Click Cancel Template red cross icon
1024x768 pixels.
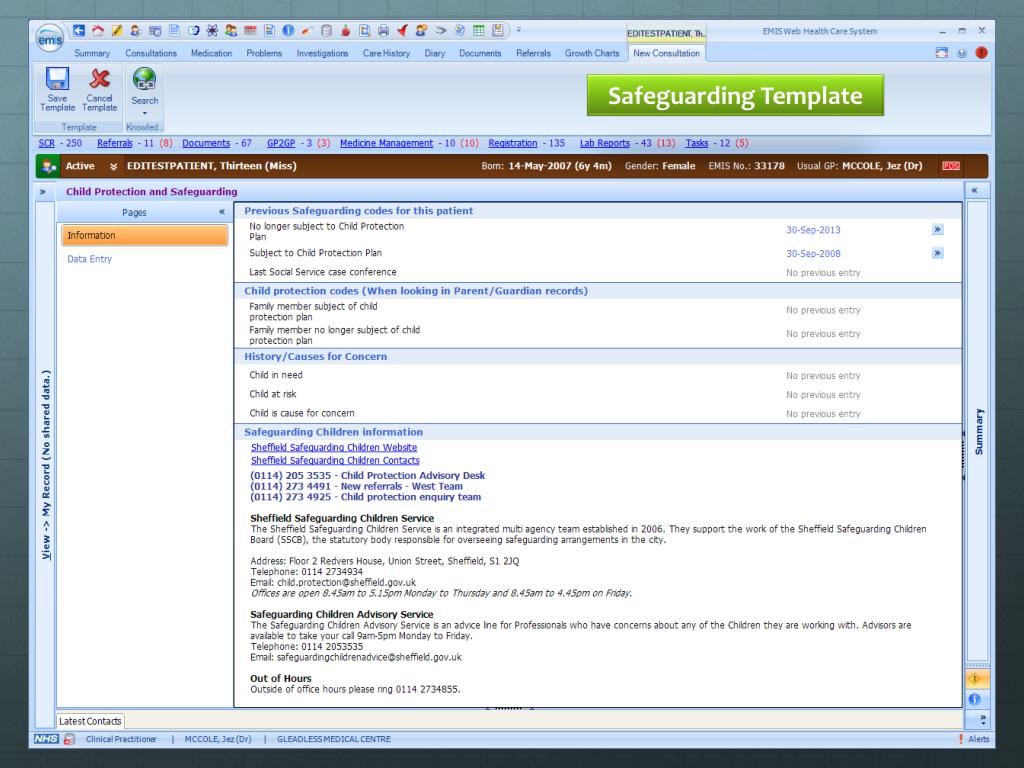[x=99, y=79]
